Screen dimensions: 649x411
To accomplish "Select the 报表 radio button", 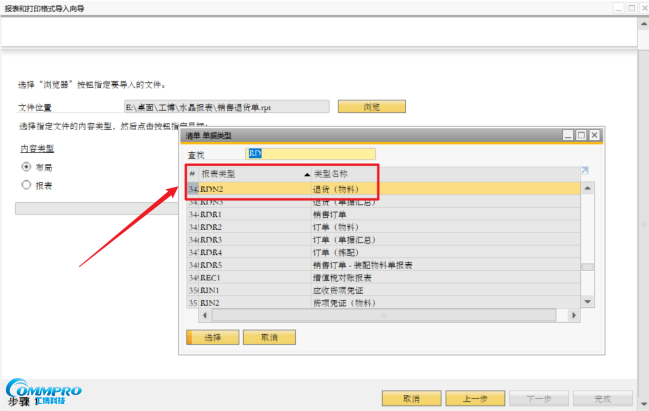I will click(x=27, y=185).
